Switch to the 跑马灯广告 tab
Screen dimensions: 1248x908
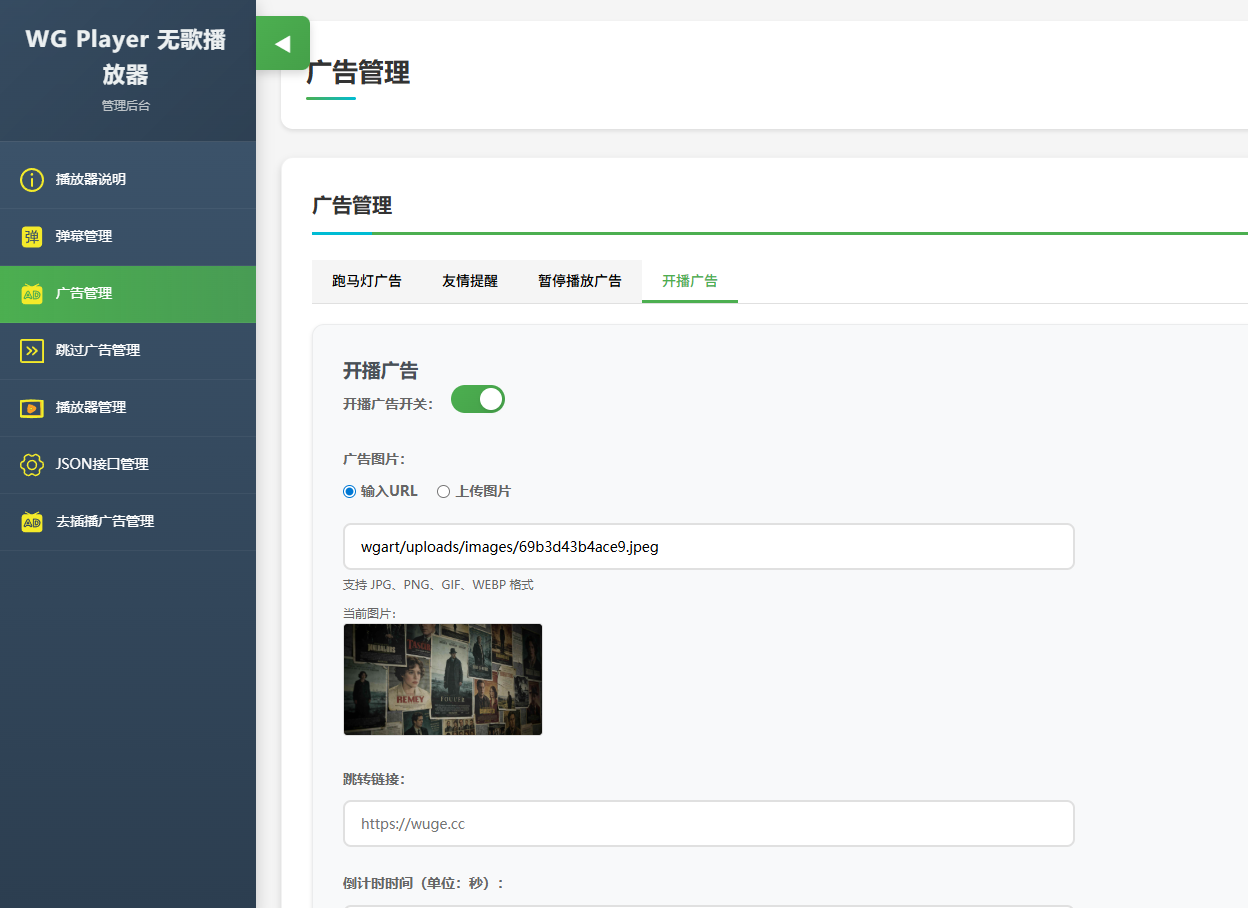(367, 281)
